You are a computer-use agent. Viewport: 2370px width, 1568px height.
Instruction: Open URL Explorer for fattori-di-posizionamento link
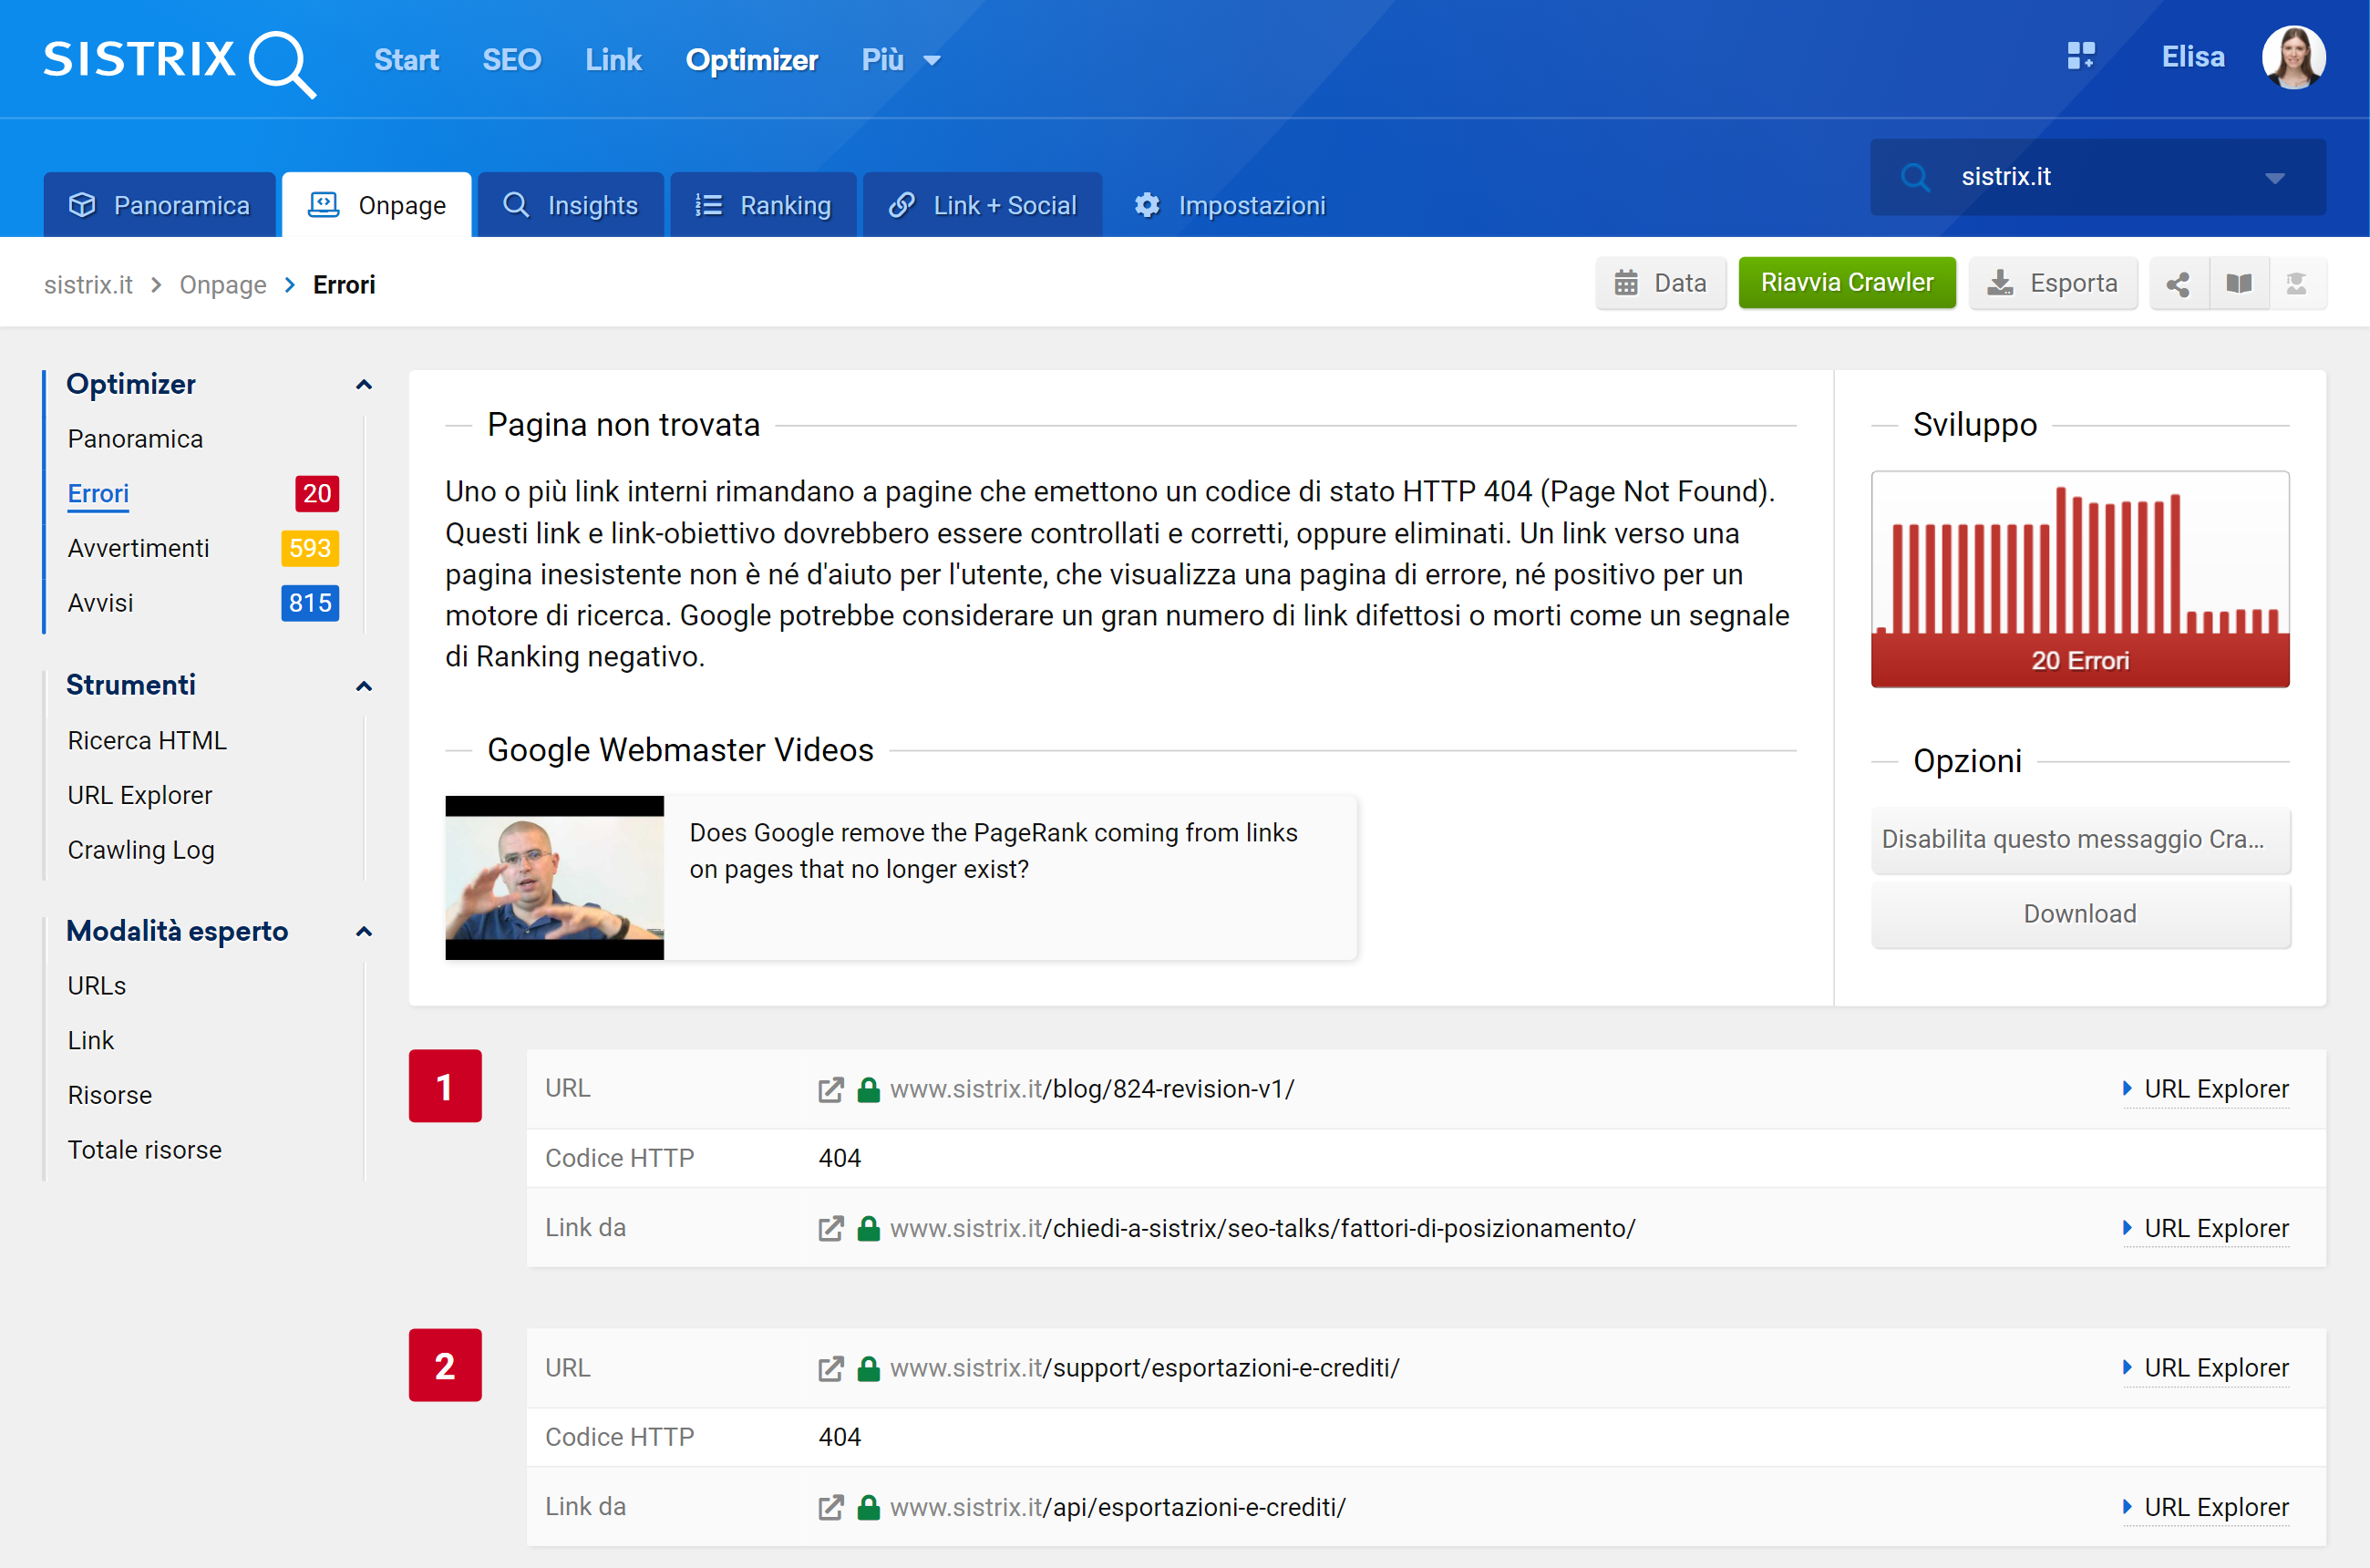(x=2205, y=1228)
